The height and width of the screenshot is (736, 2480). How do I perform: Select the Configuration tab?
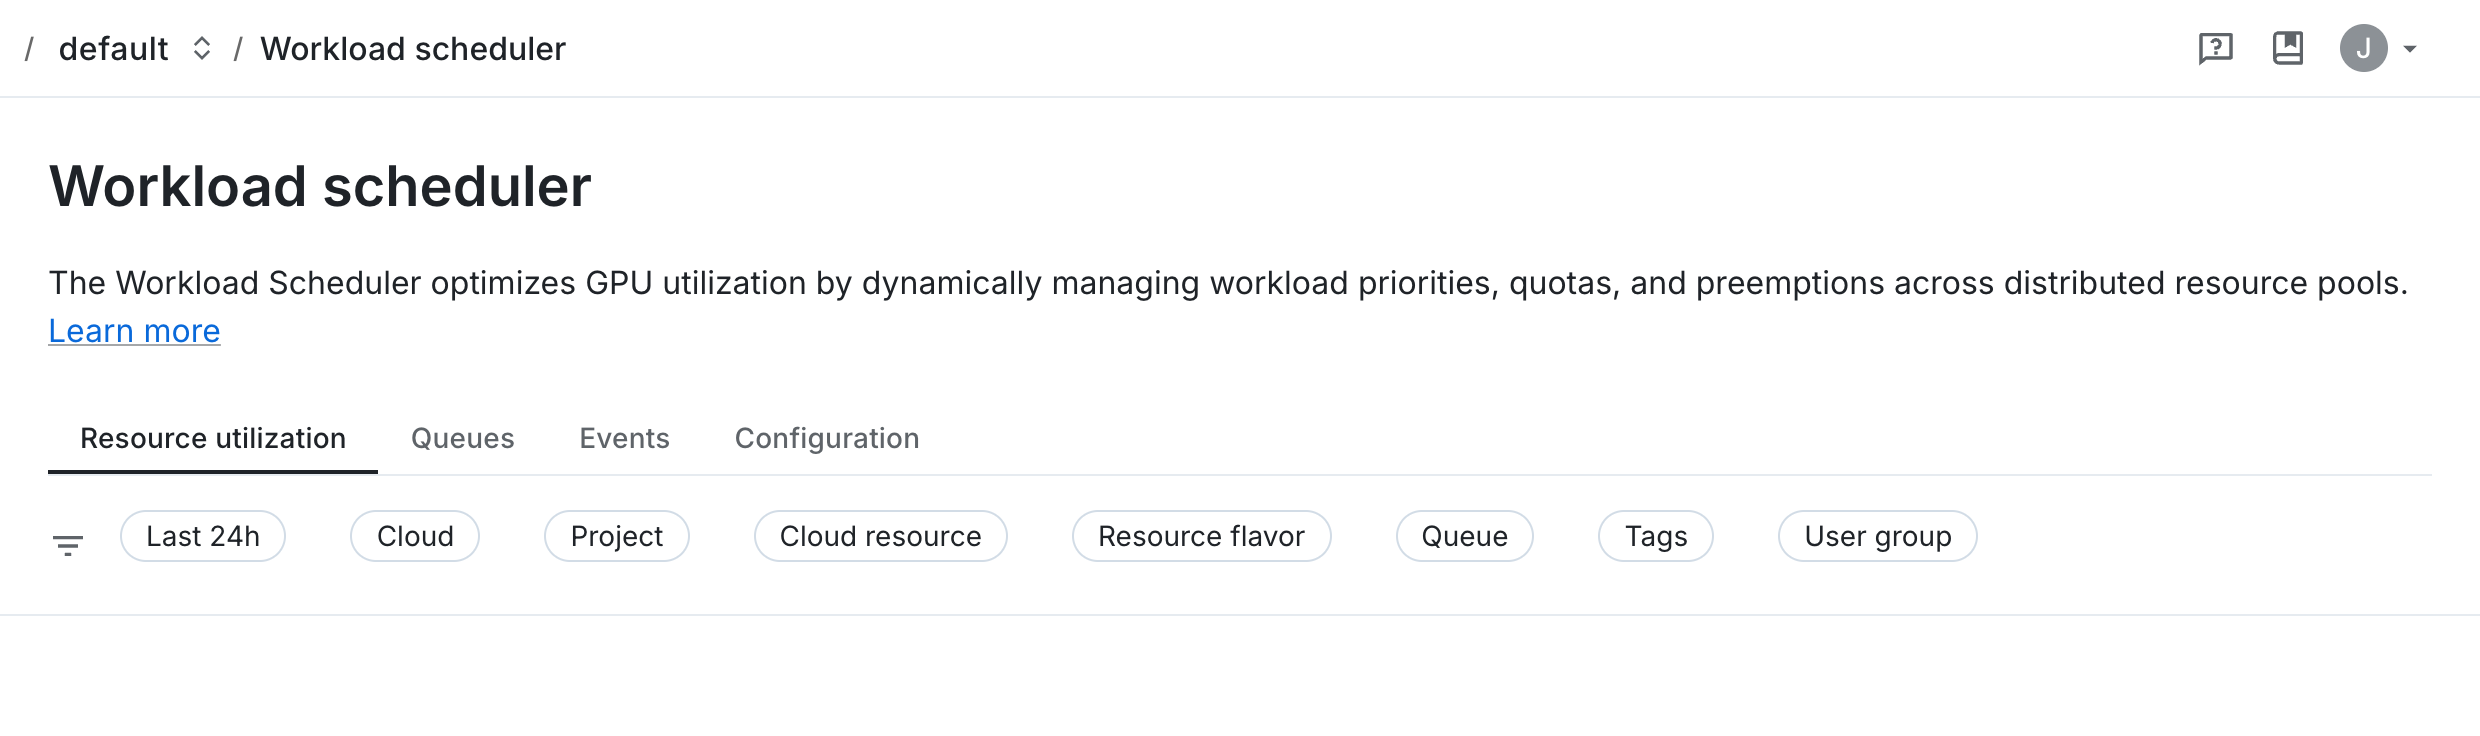click(827, 438)
